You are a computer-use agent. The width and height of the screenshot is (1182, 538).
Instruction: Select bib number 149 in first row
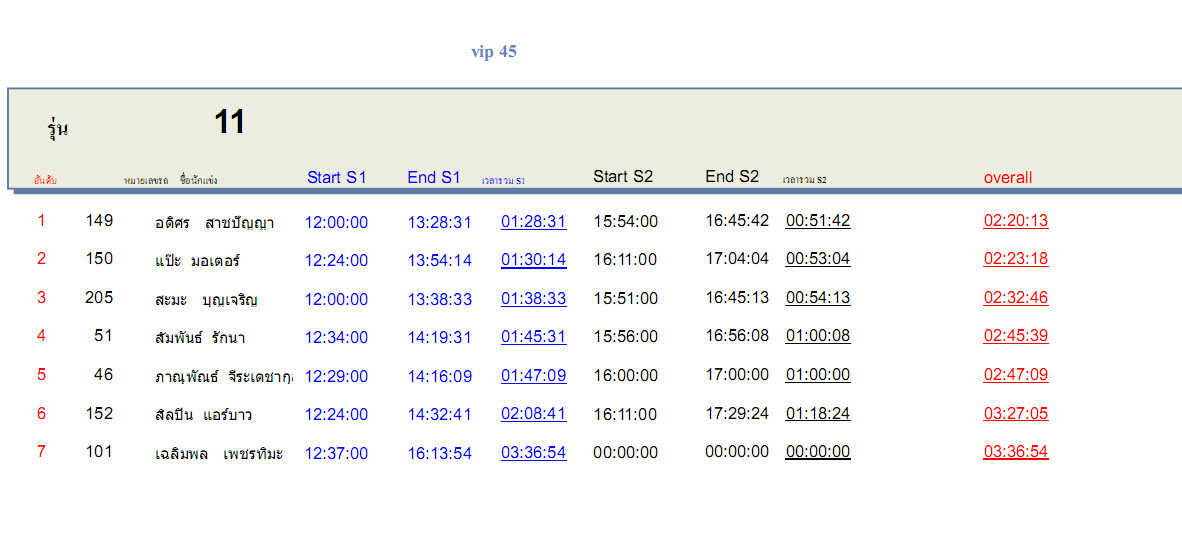point(99,221)
